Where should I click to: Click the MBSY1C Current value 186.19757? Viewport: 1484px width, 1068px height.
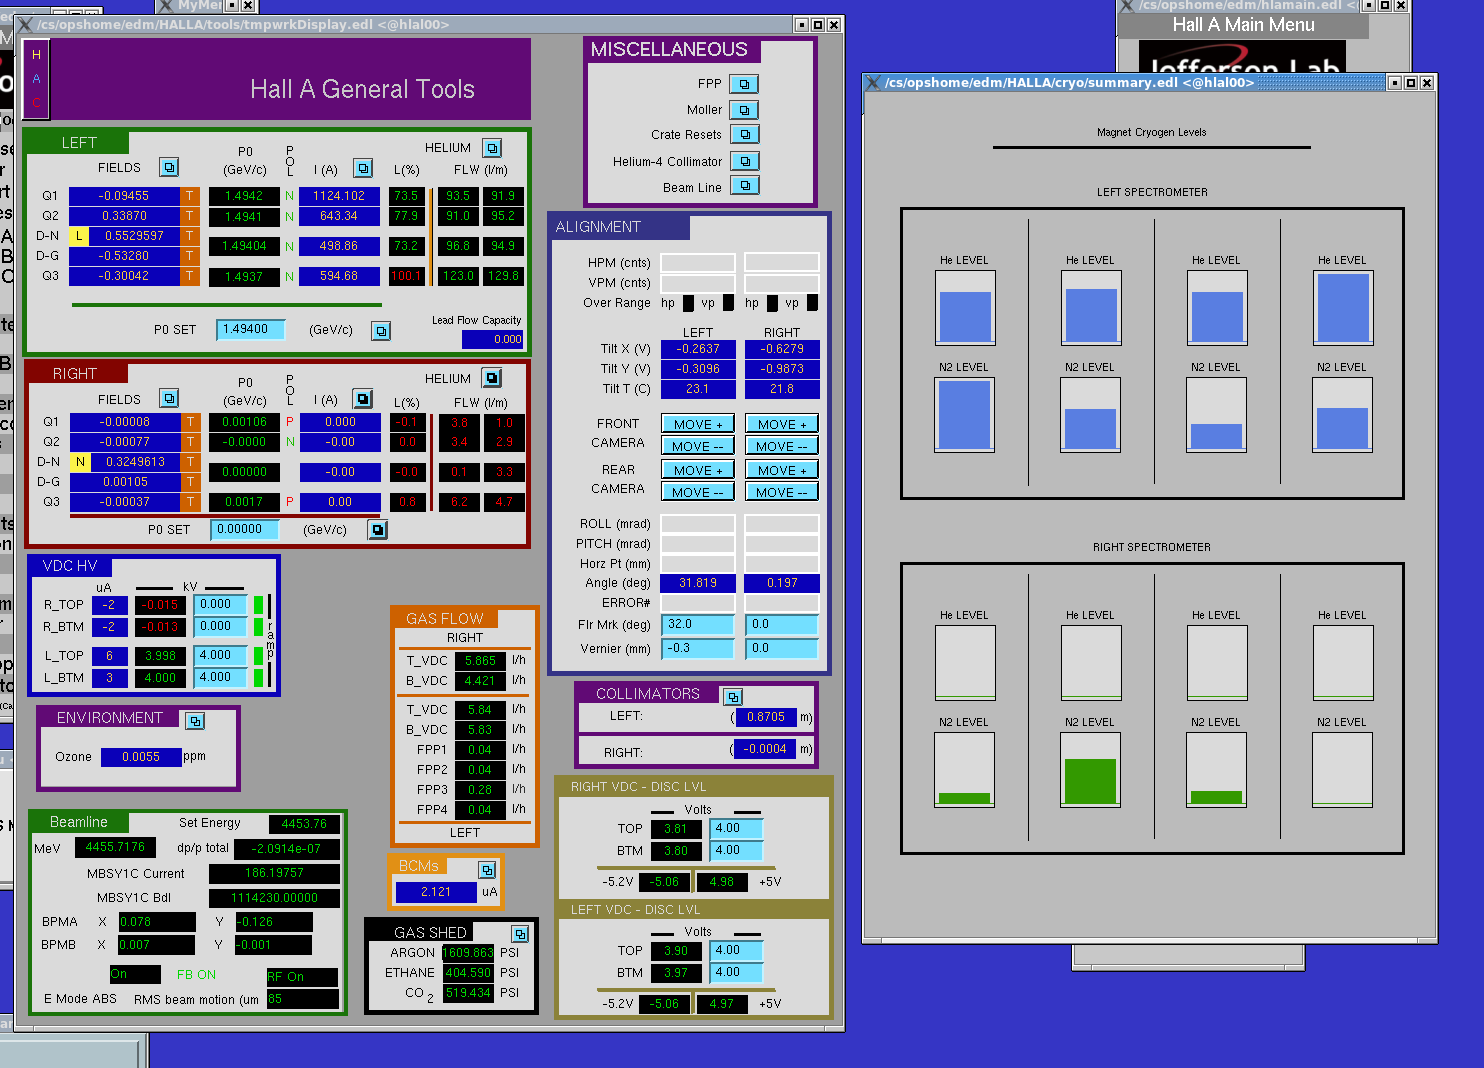tap(274, 873)
